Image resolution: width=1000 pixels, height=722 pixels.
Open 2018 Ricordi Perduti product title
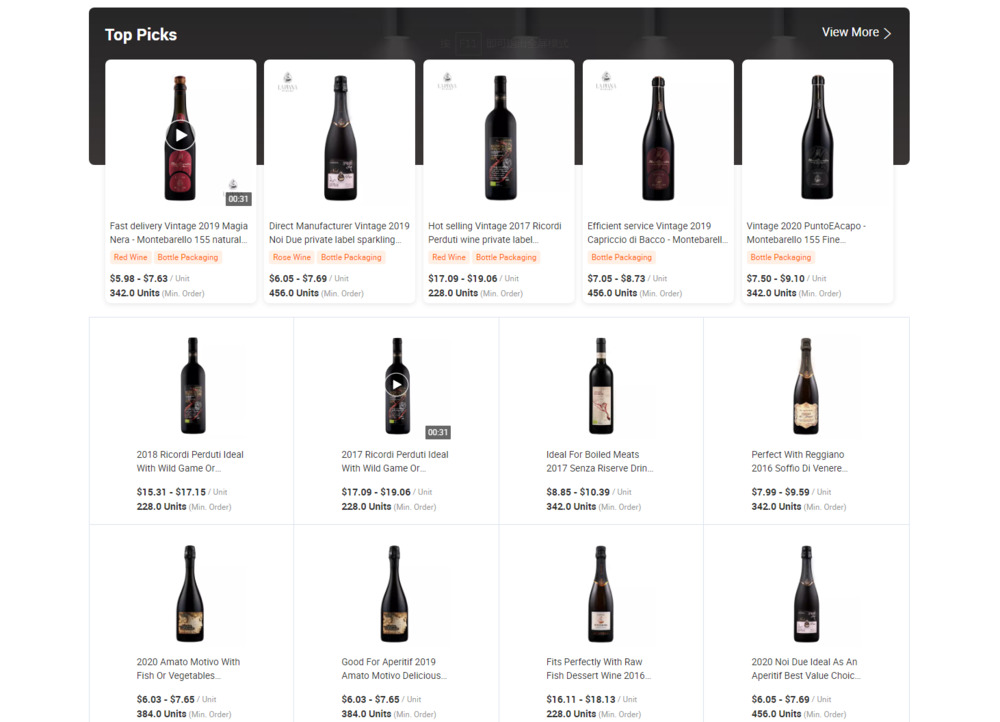(x=190, y=461)
